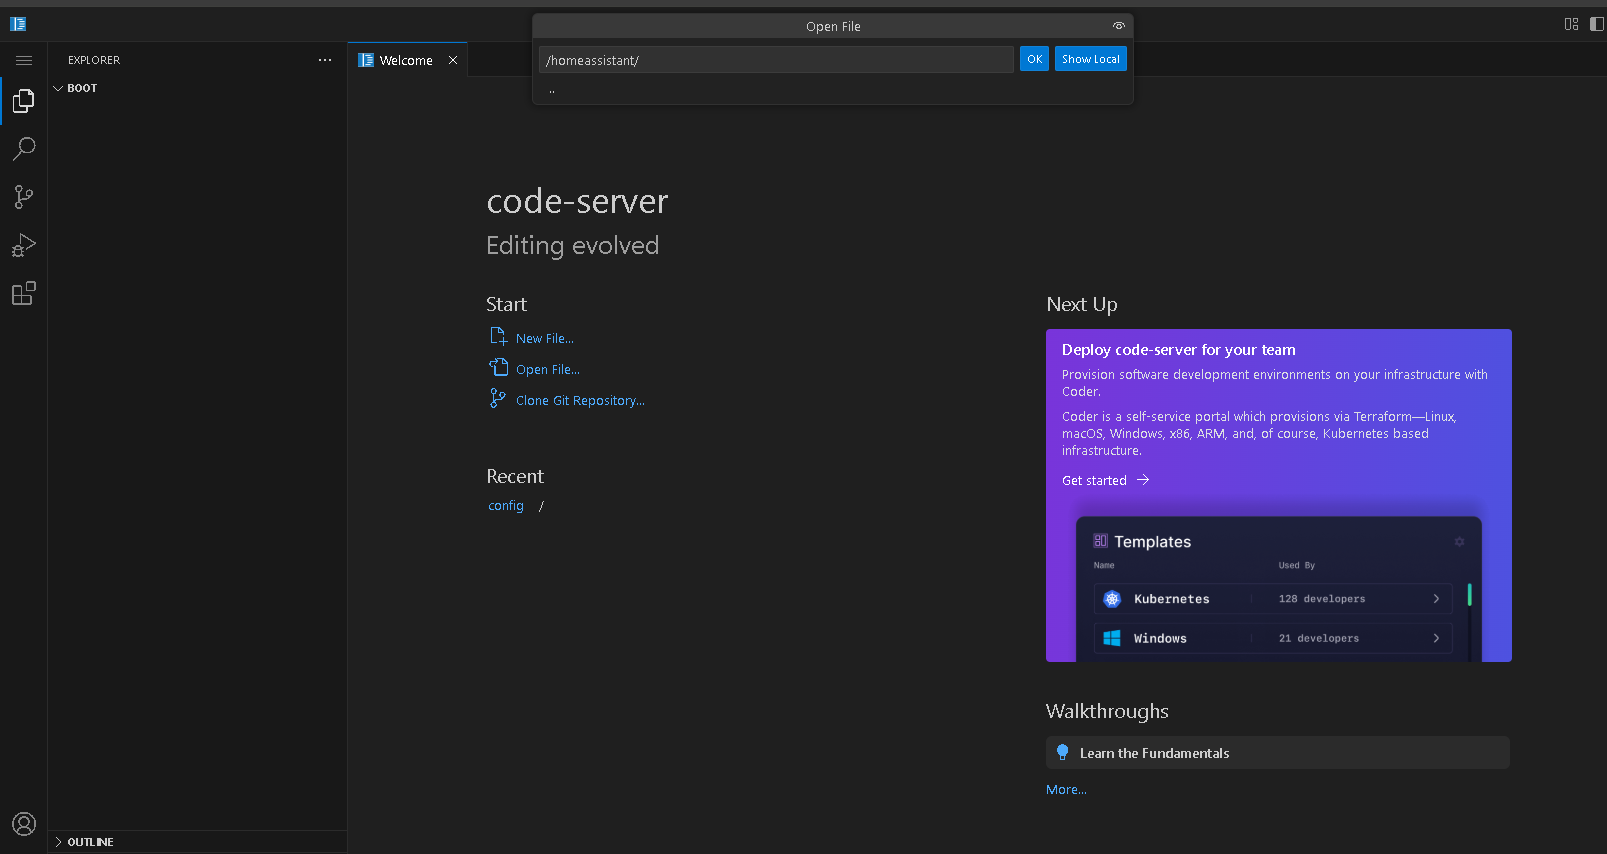The height and width of the screenshot is (854, 1607).
Task: Select the parent directory '..' entry
Action: pos(833,90)
